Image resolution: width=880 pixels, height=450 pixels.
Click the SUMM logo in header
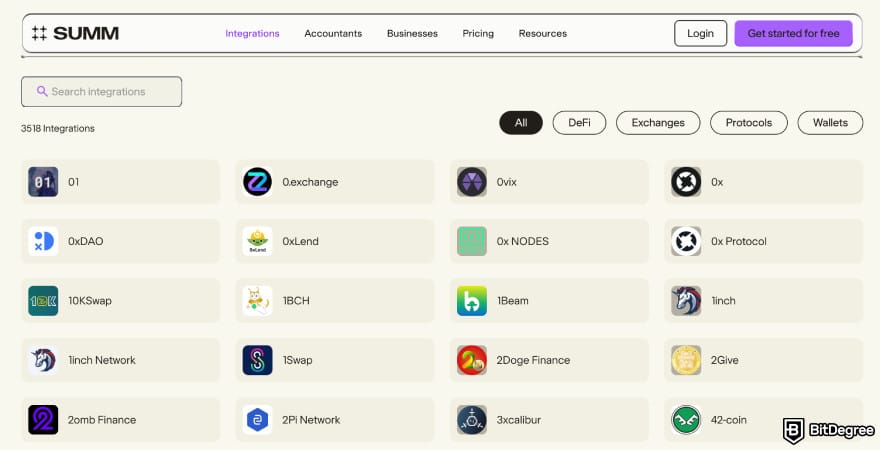75,34
